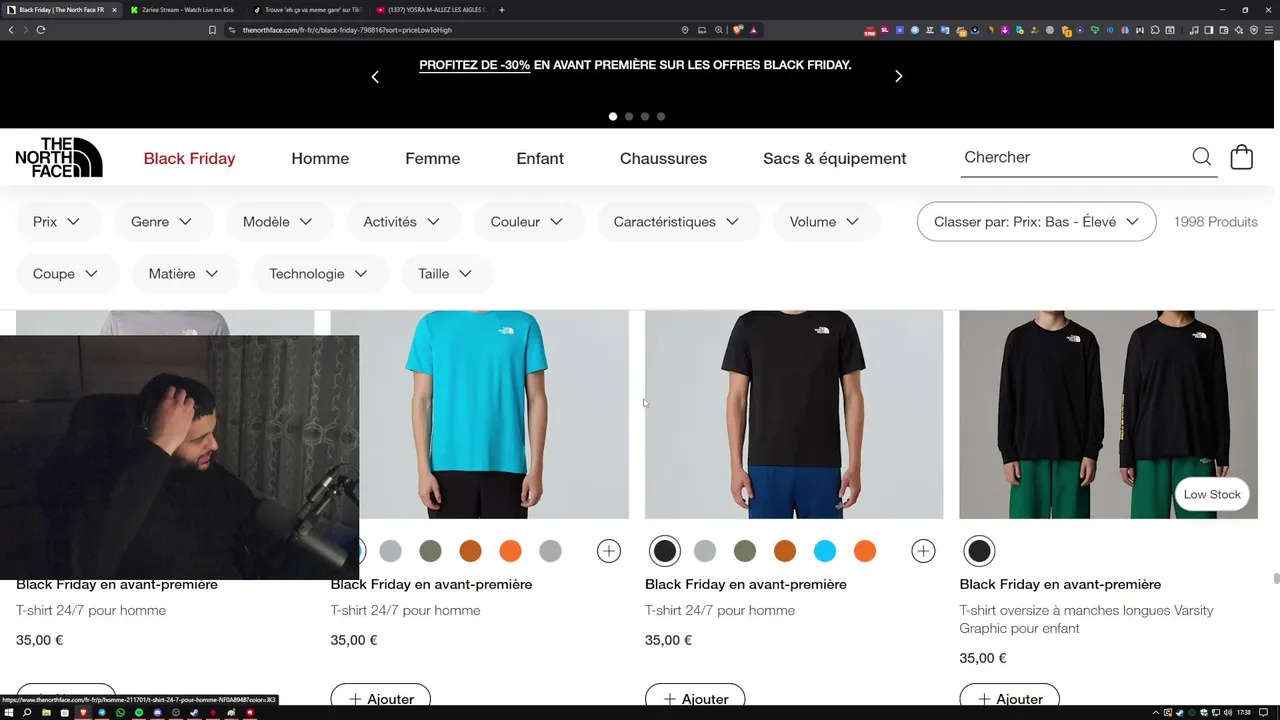Viewport: 1280px width, 720px height.
Task: Pick black swatch on black T-shirt card
Action: (665, 551)
